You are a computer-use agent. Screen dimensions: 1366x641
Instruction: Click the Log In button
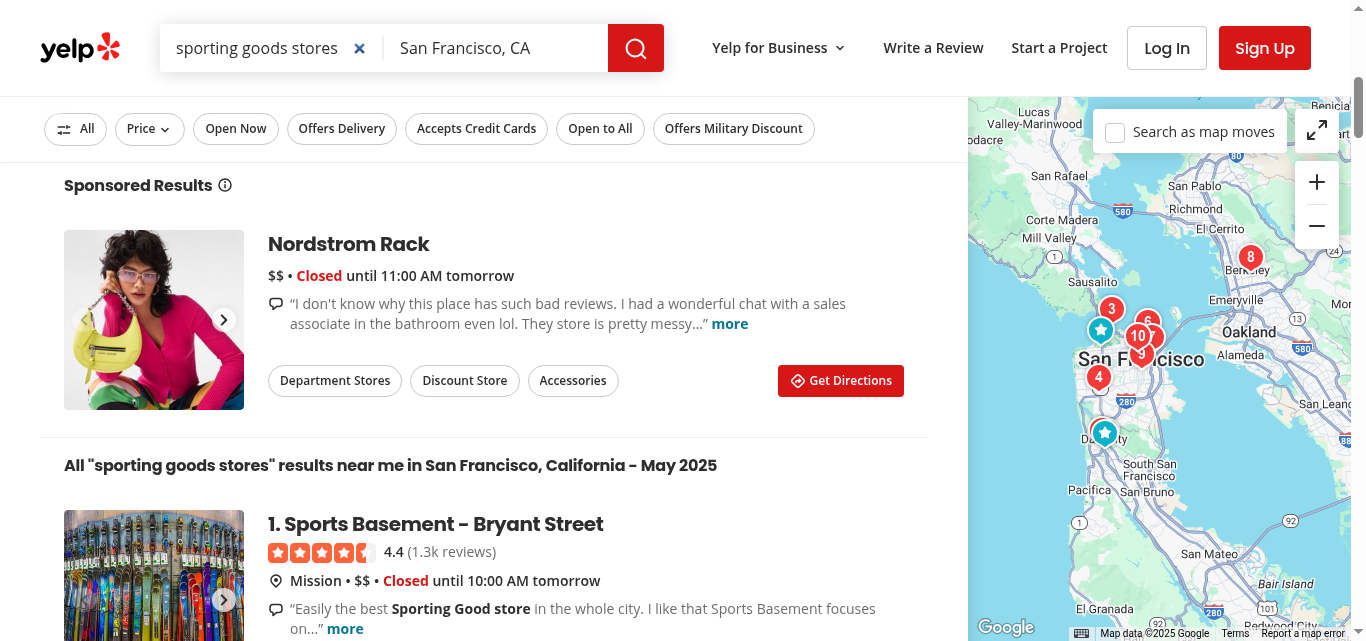[1167, 48]
